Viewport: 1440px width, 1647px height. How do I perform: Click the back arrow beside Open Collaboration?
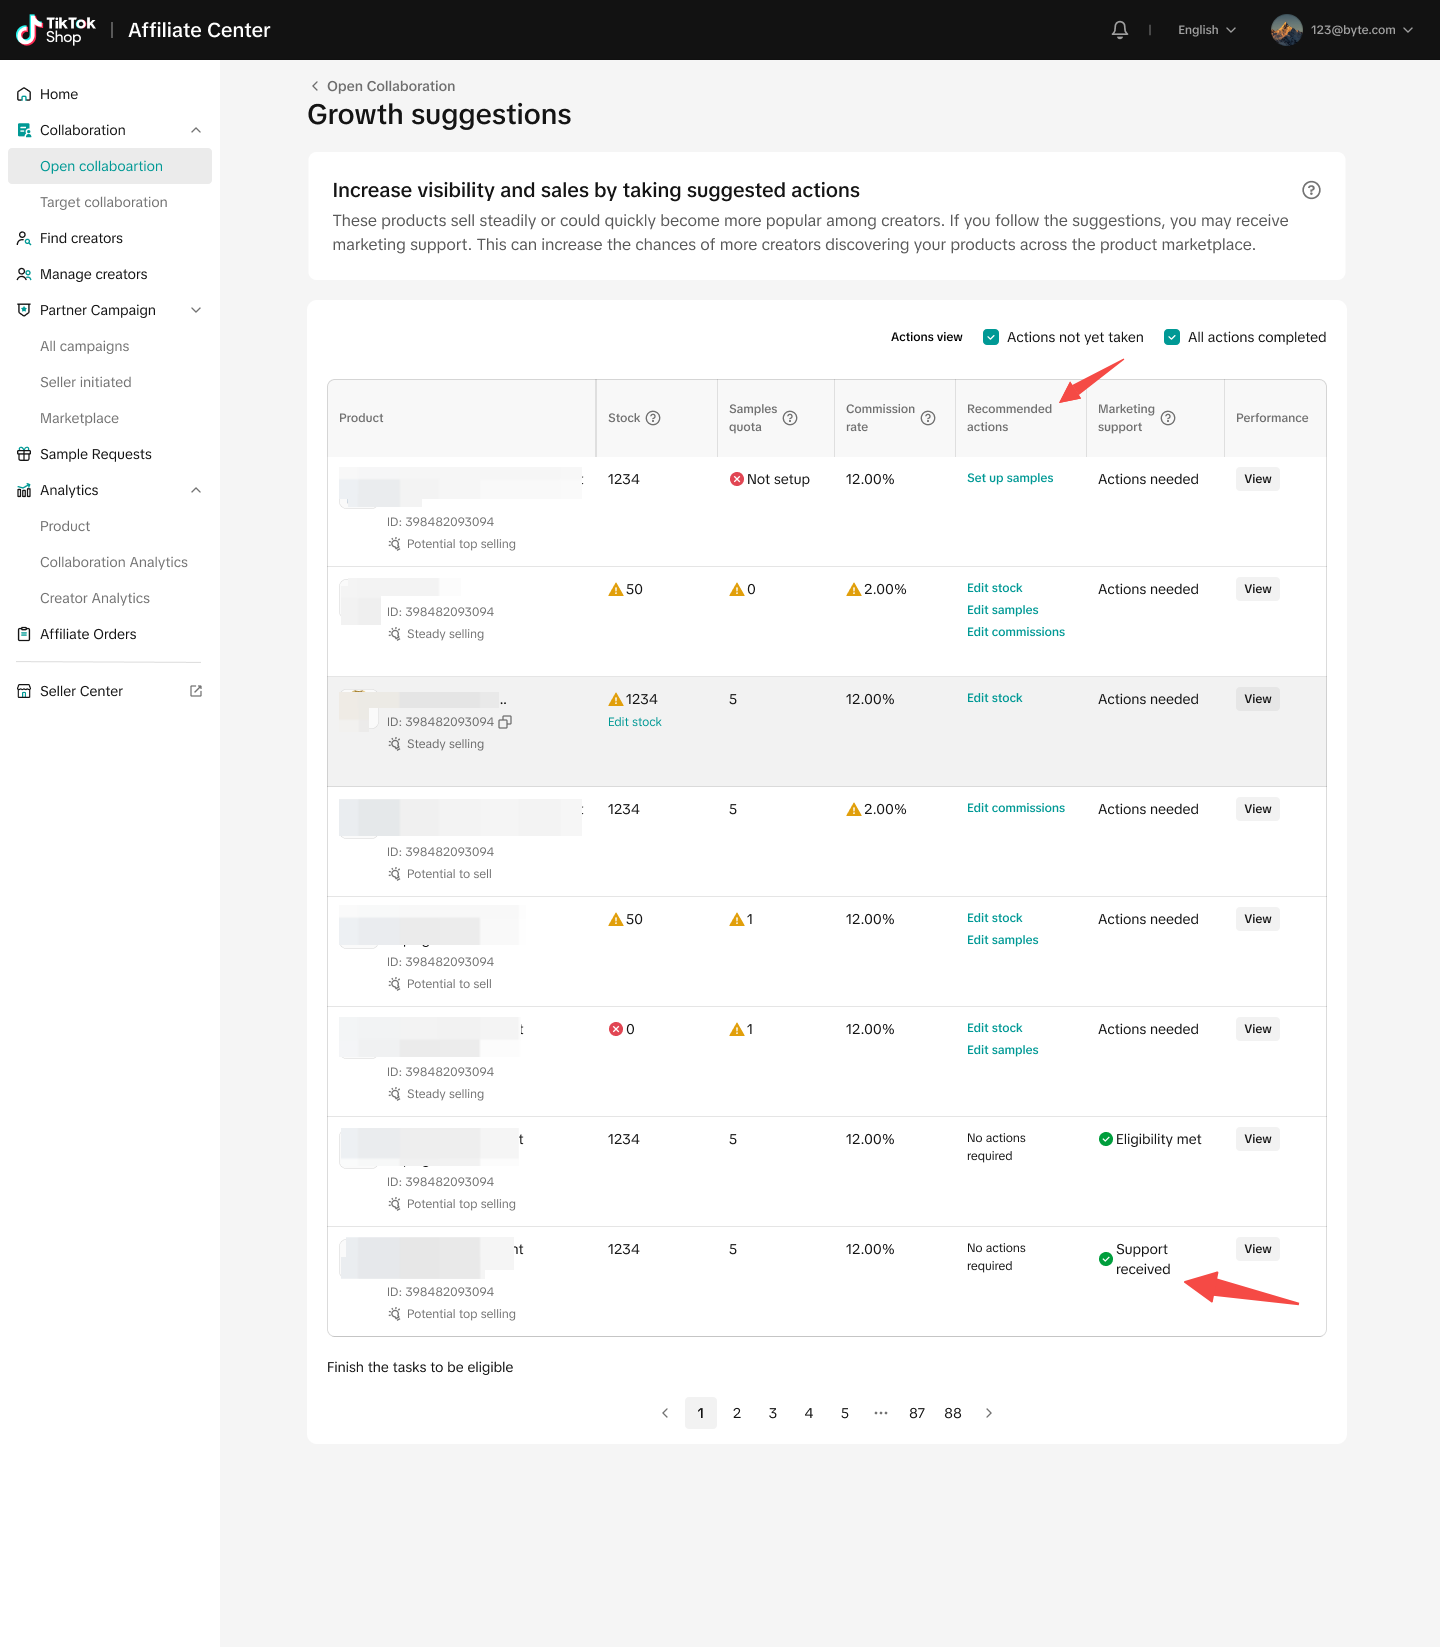(x=315, y=86)
